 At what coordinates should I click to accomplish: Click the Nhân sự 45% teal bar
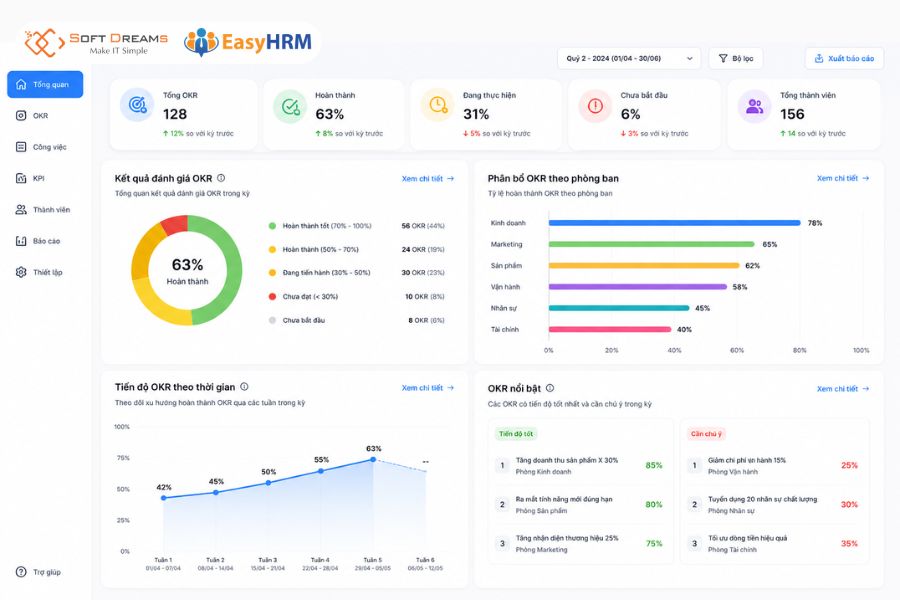click(619, 308)
